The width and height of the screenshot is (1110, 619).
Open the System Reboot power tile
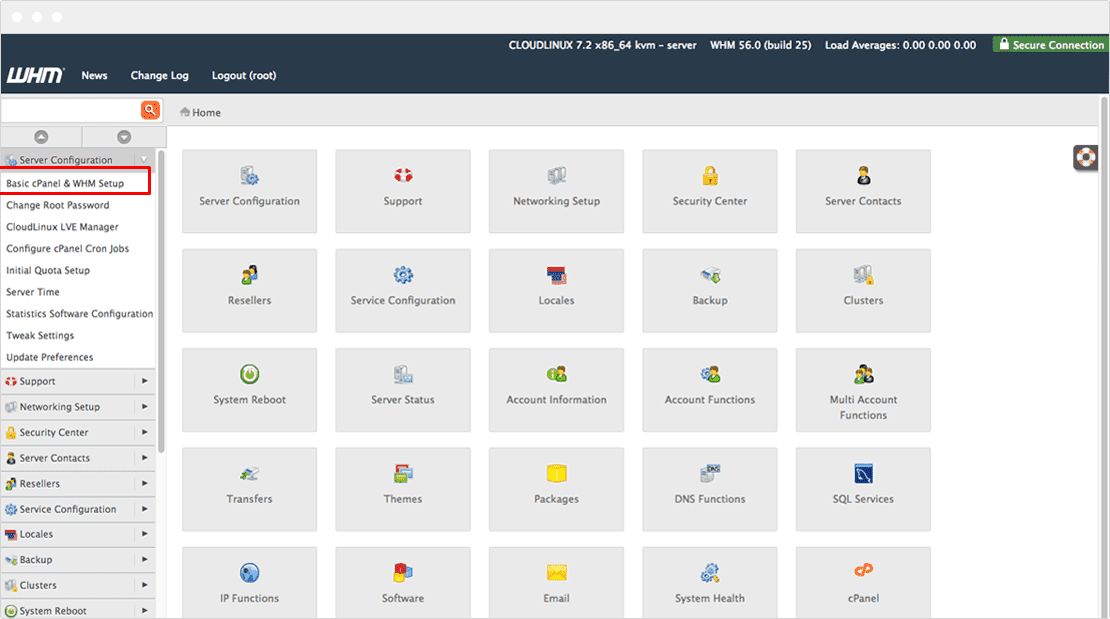coord(249,390)
